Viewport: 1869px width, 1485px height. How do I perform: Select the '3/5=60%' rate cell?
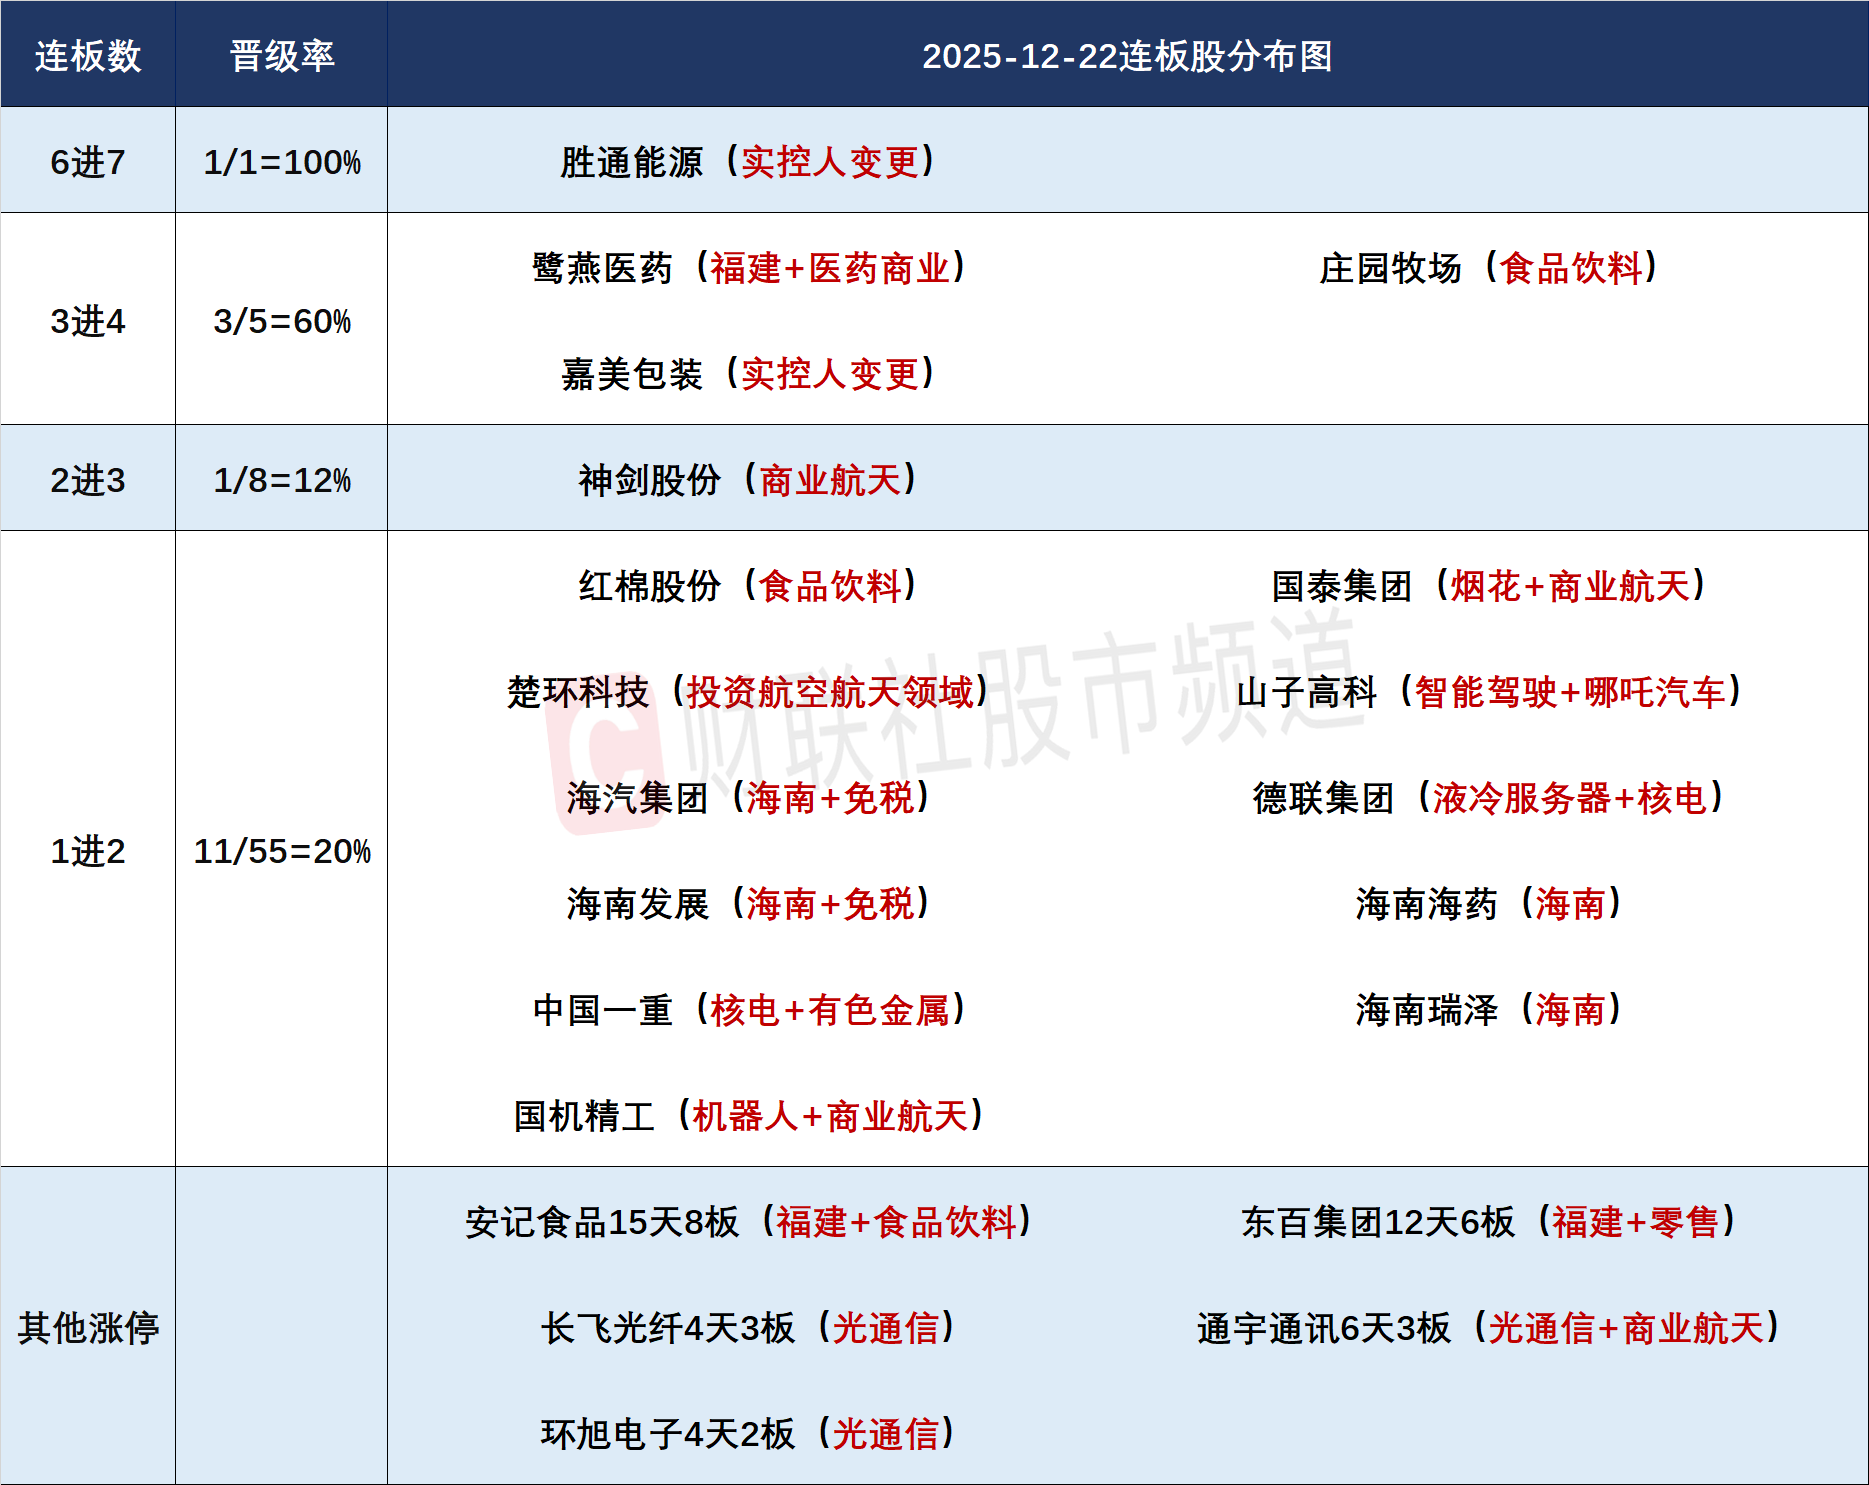click(282, 321)
